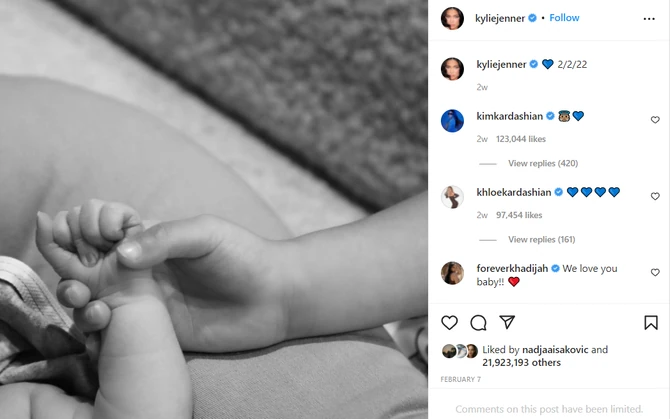Open the three-dot more options menu

(x=649, y=19)
